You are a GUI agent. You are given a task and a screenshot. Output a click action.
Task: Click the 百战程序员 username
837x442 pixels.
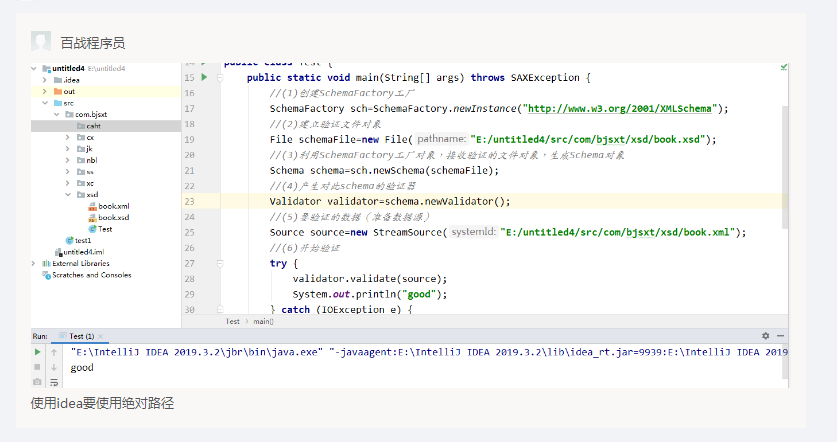pos(93,43)
